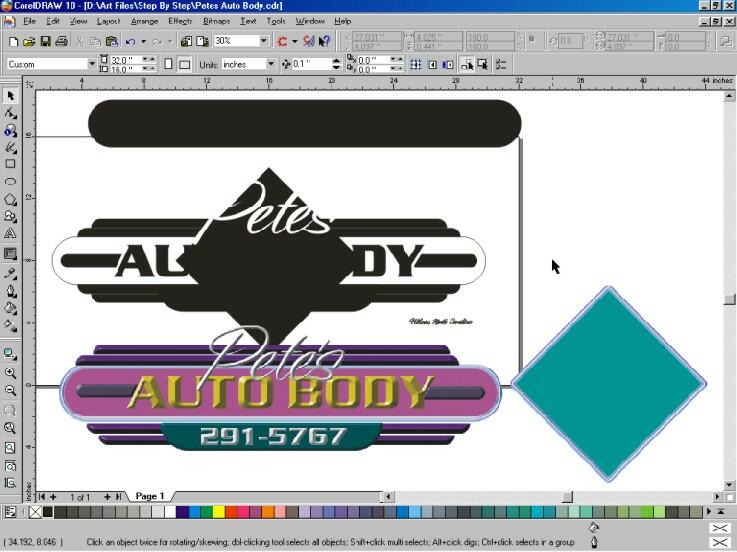Select the Text tool
Image resolution: width=737 pixels, height=552 pixels.
click(x=10, y=233)
